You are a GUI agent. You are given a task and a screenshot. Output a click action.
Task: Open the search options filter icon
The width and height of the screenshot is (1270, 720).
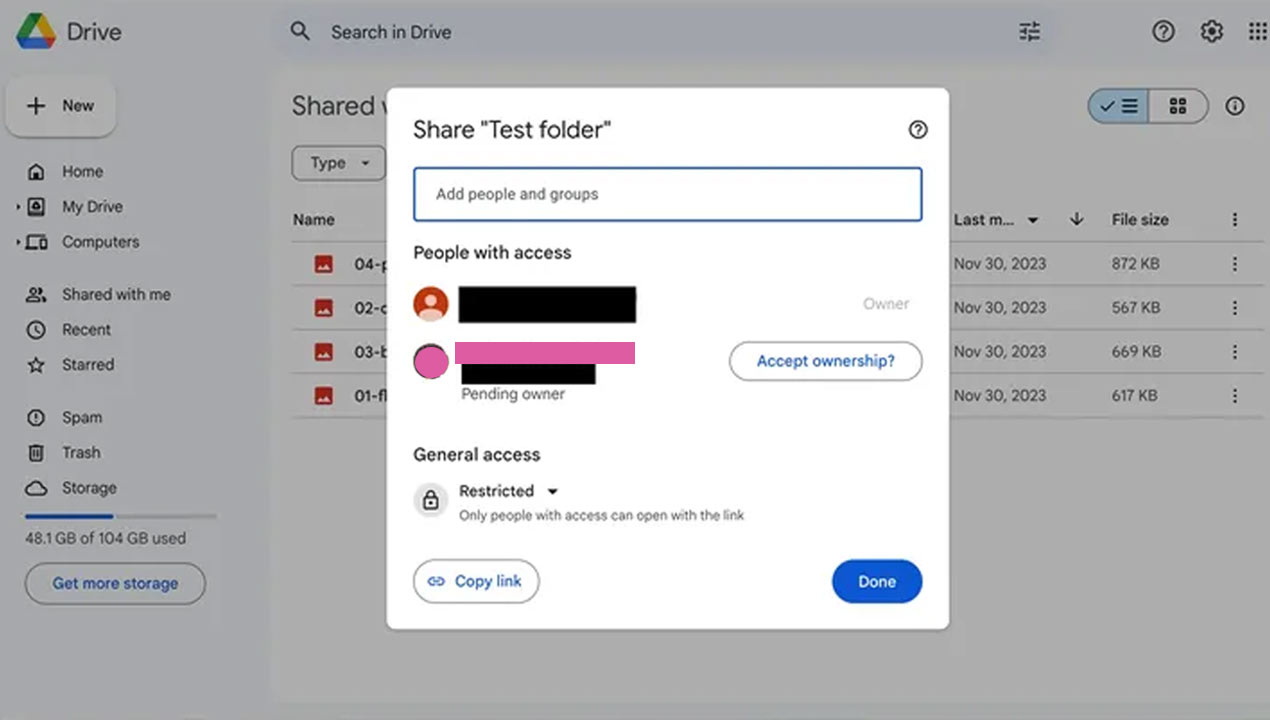pyautogui.click(x=1029, y=31)
